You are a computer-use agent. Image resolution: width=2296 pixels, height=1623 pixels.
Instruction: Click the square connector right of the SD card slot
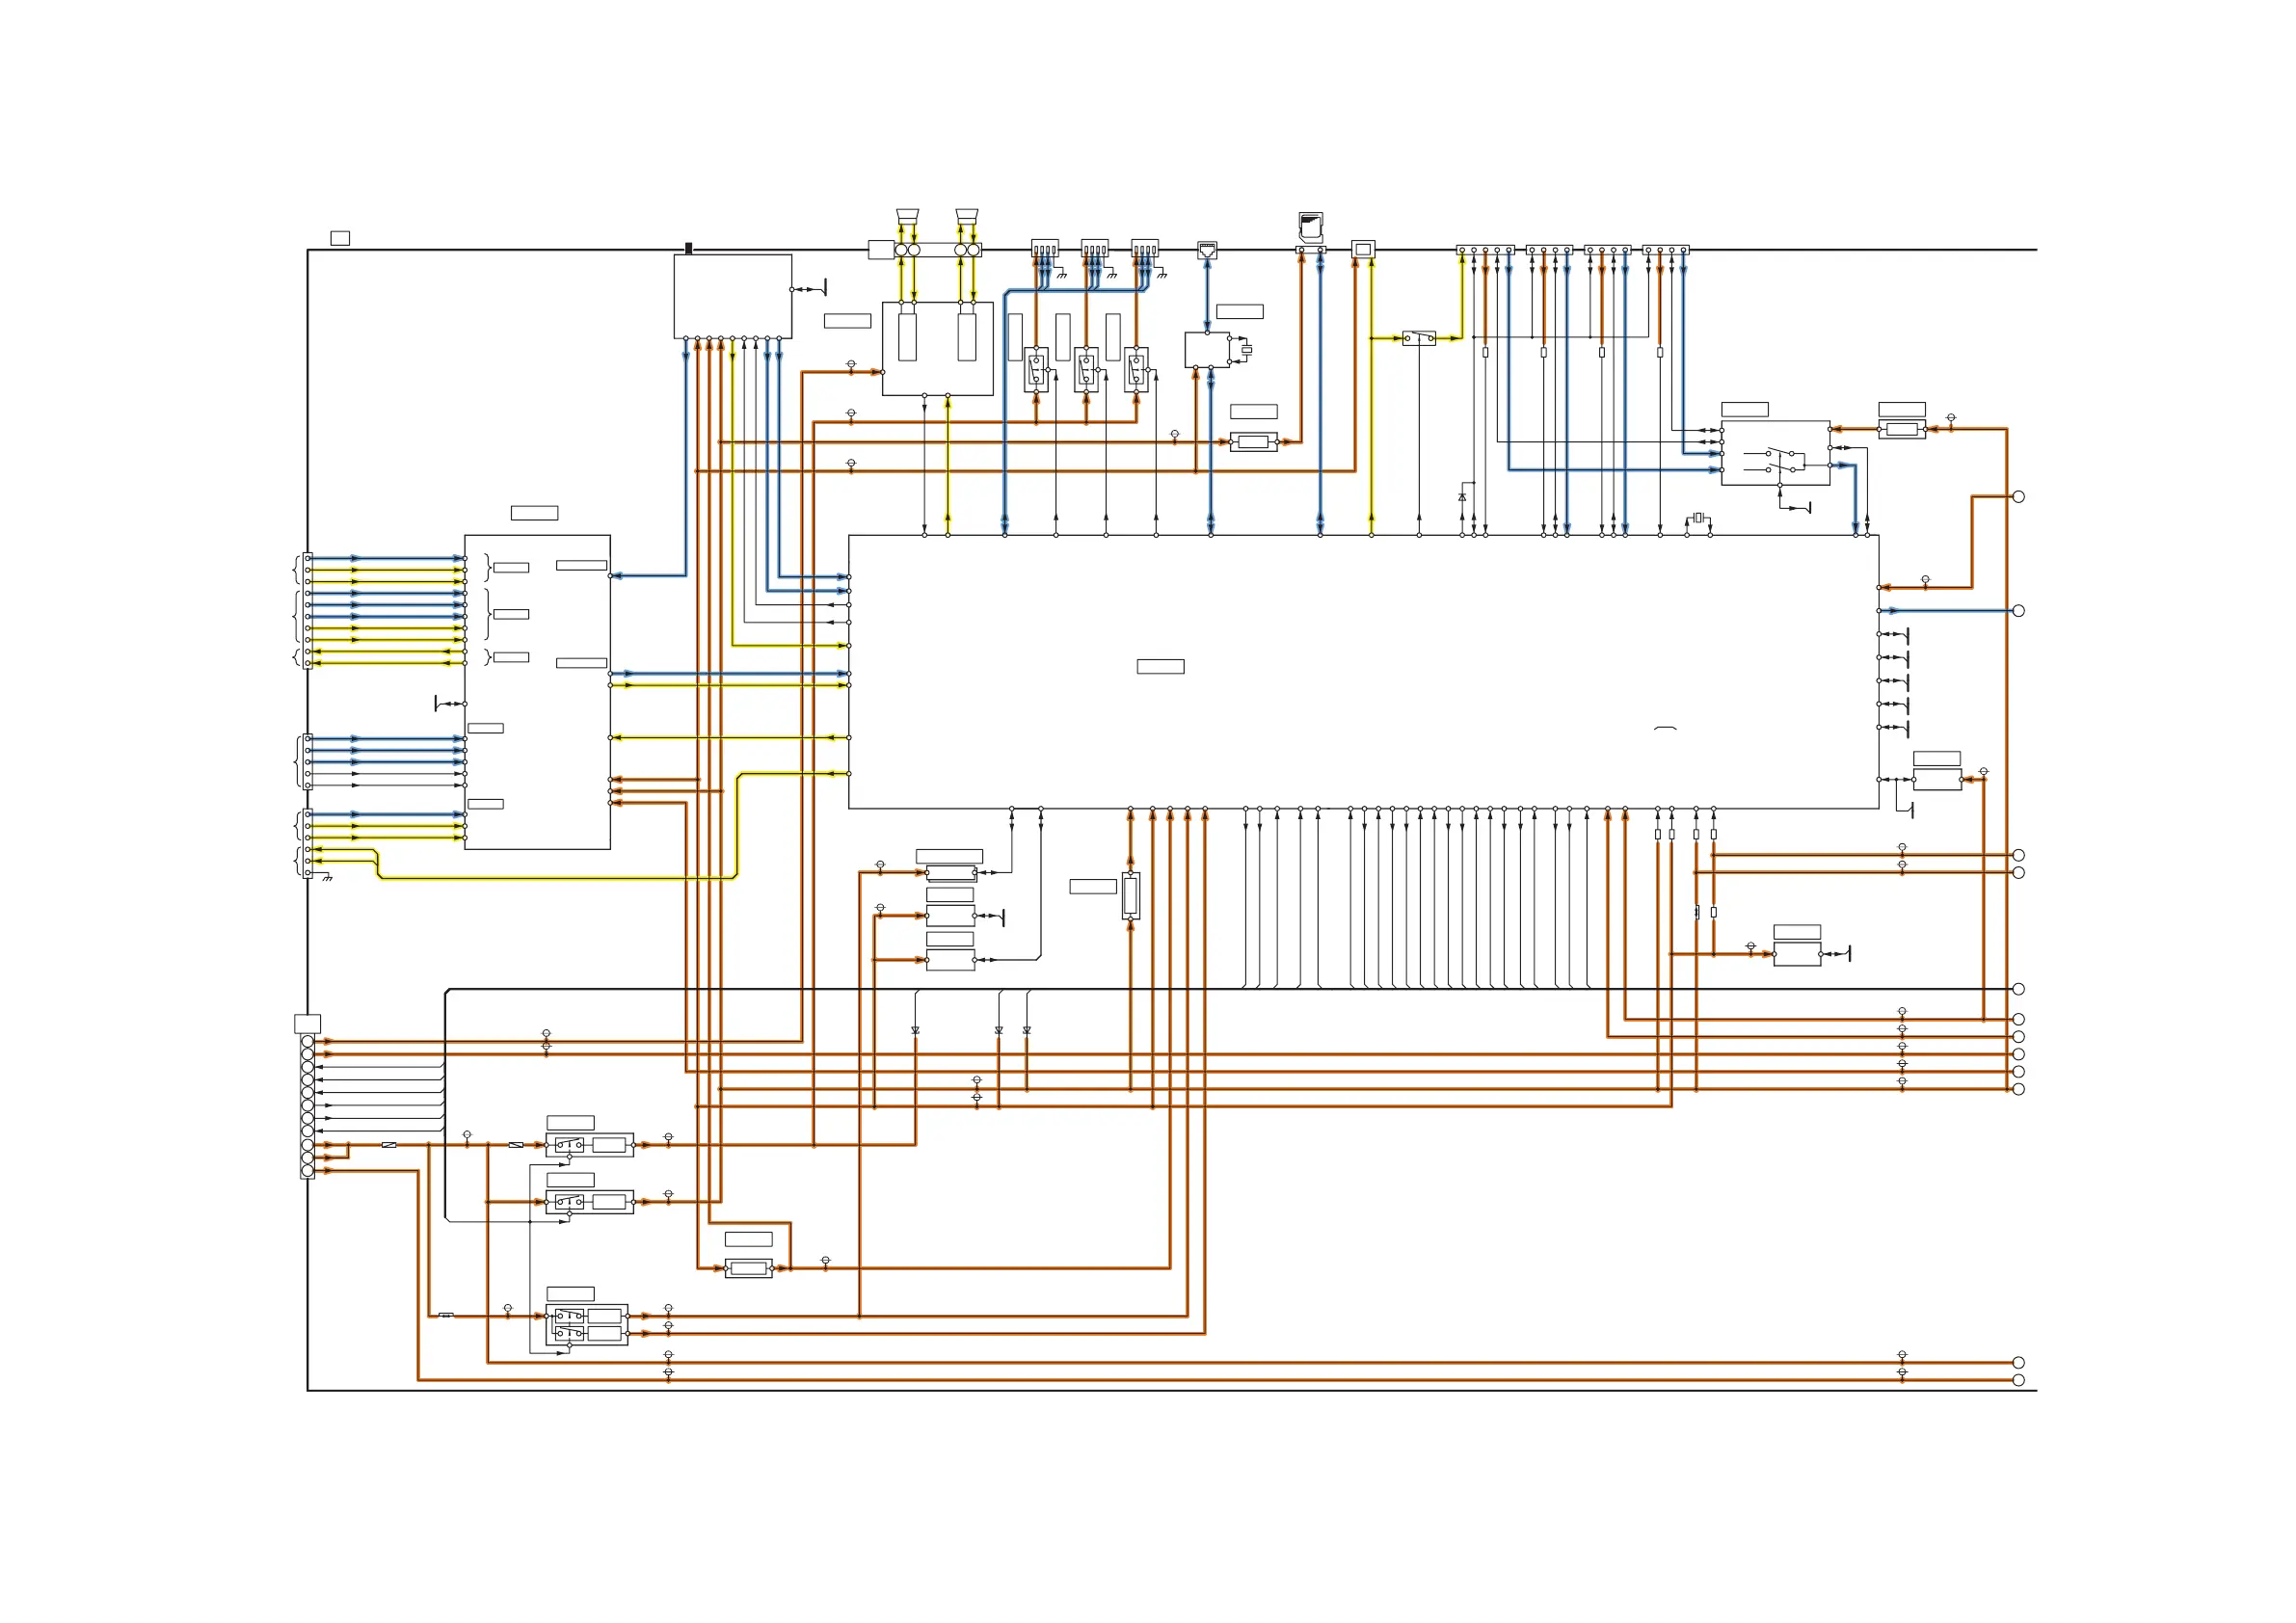pos(1363,249)
